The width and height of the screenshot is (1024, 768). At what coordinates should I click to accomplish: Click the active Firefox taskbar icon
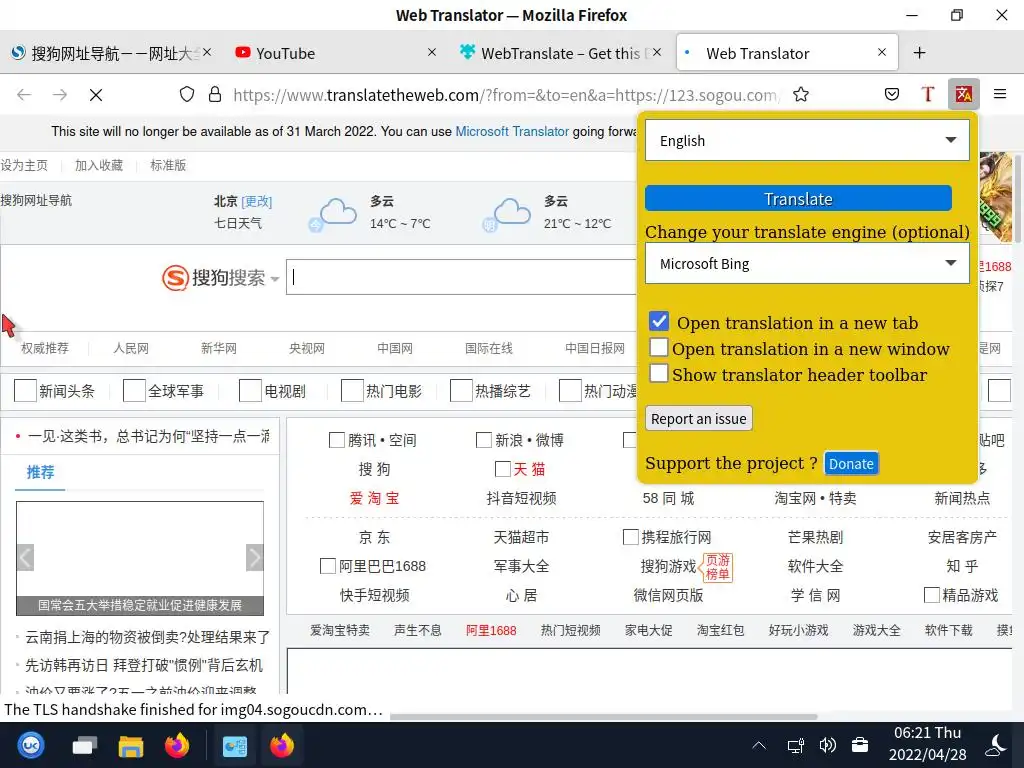[x=282, y=745]
